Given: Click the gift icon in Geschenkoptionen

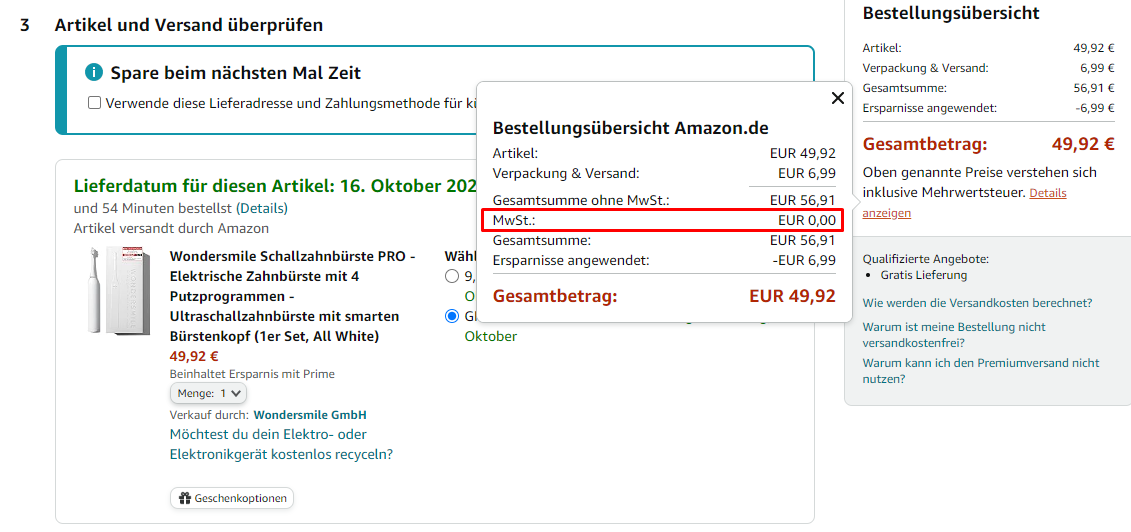Looking at the screenshot, I should point(184,498).
